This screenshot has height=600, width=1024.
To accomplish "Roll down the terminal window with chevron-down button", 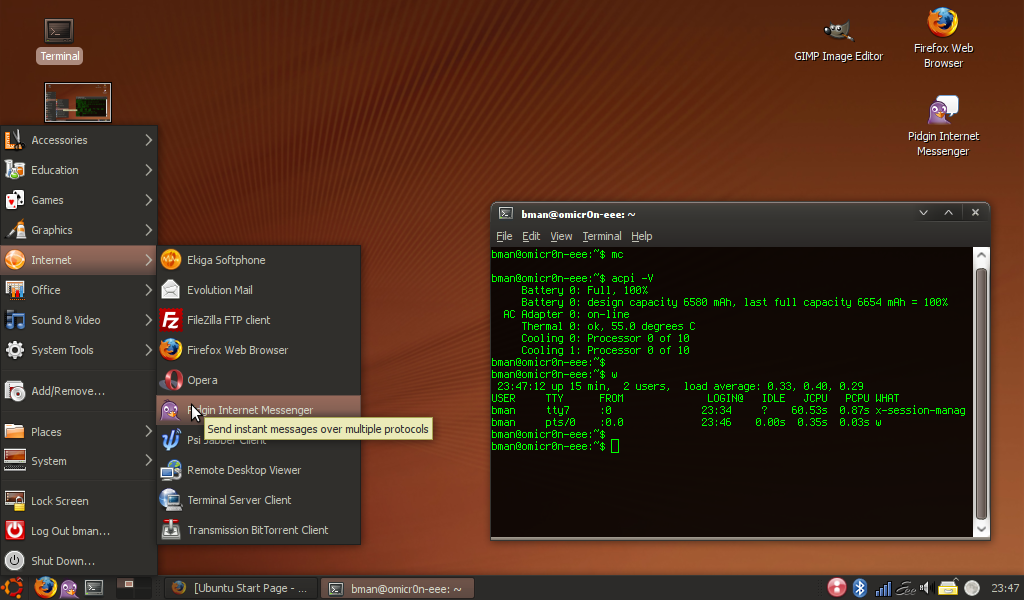I will (923, 213).
